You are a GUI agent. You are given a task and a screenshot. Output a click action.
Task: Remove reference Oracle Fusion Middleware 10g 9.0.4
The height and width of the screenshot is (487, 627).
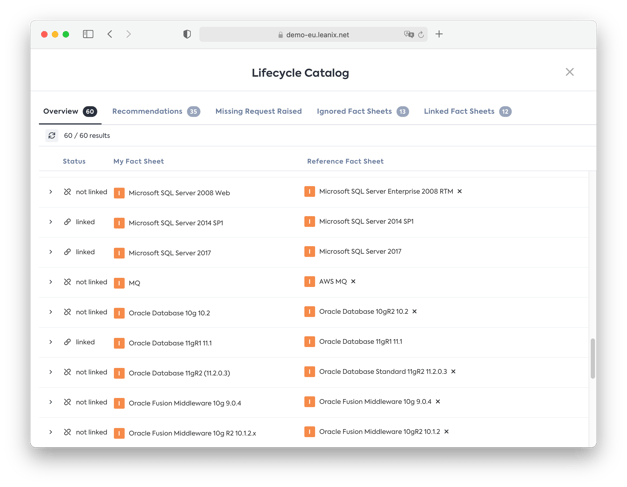pyautogui.click(x=438, y=401)
